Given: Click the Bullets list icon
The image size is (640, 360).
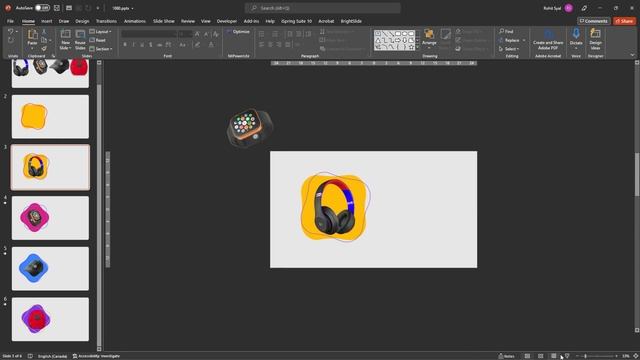Looking at the screenshot, I should point(262,34).
